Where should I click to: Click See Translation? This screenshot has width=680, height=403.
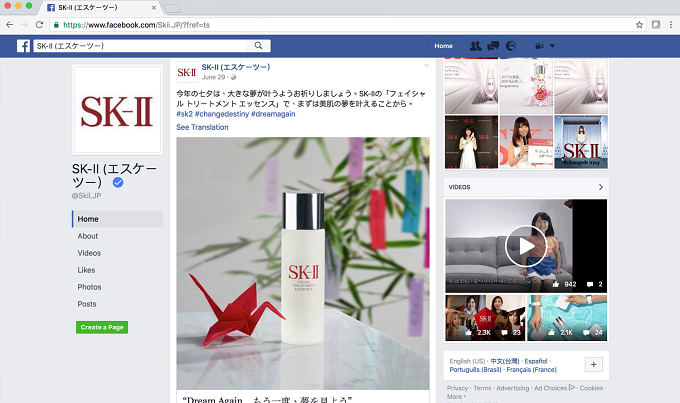[202, 127]
